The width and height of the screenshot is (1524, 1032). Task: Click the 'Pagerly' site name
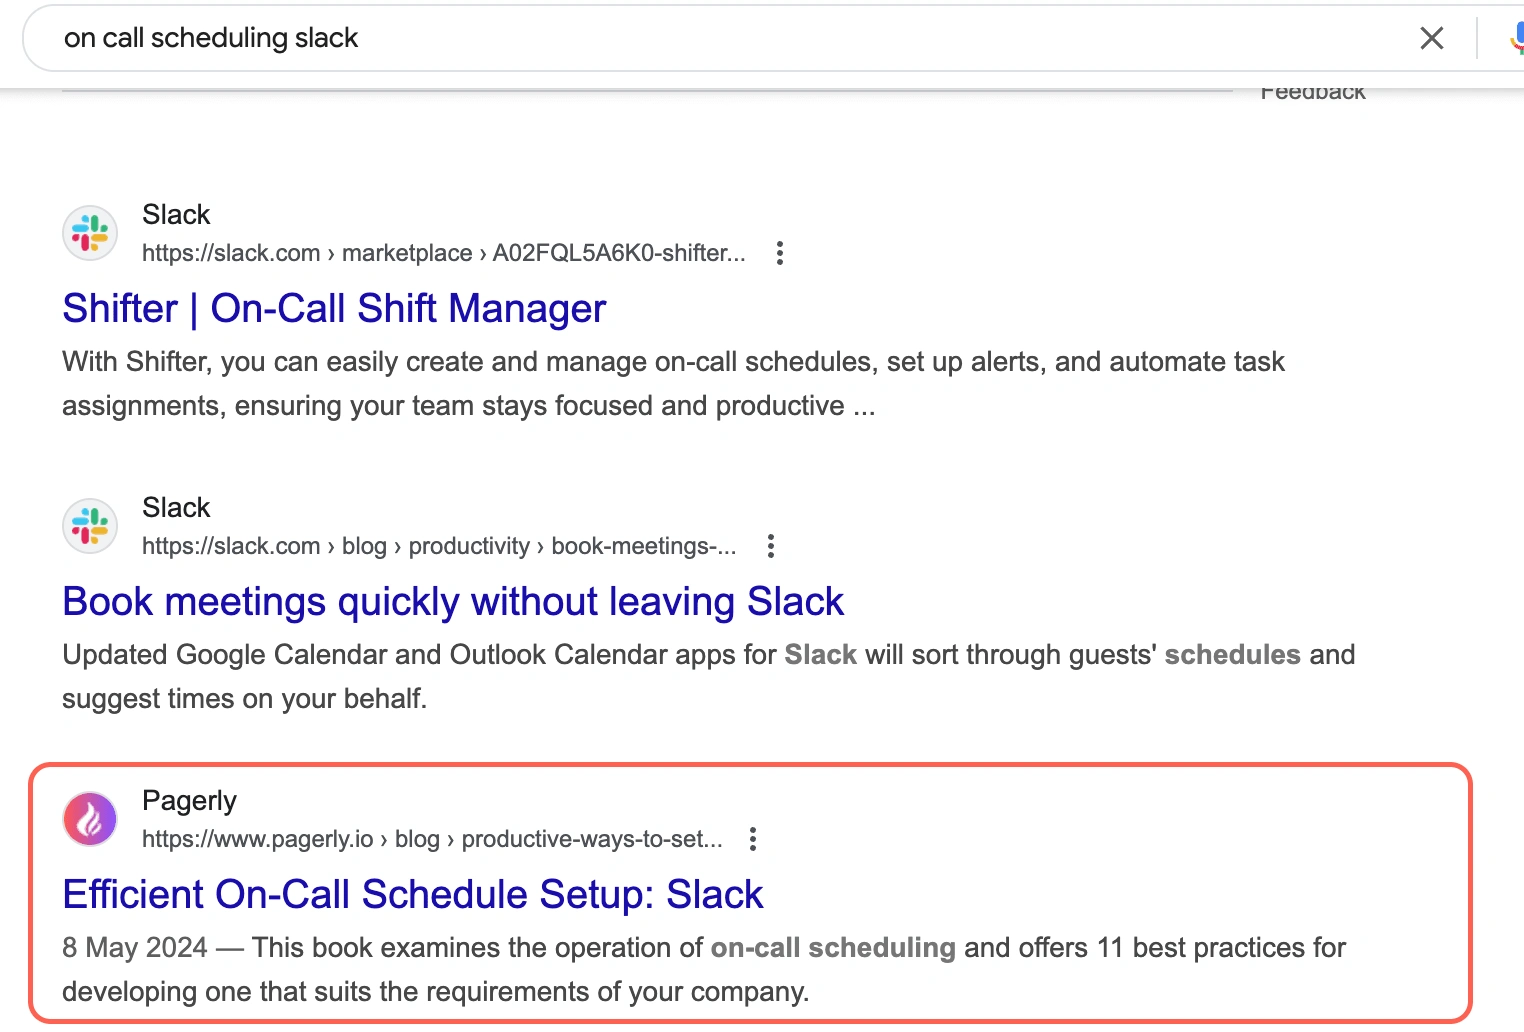(x=189, y=801)
